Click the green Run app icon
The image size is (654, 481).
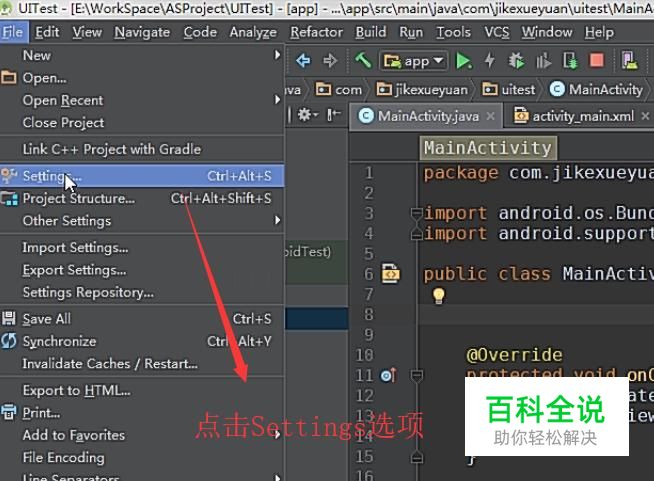[x=463, y=61]
